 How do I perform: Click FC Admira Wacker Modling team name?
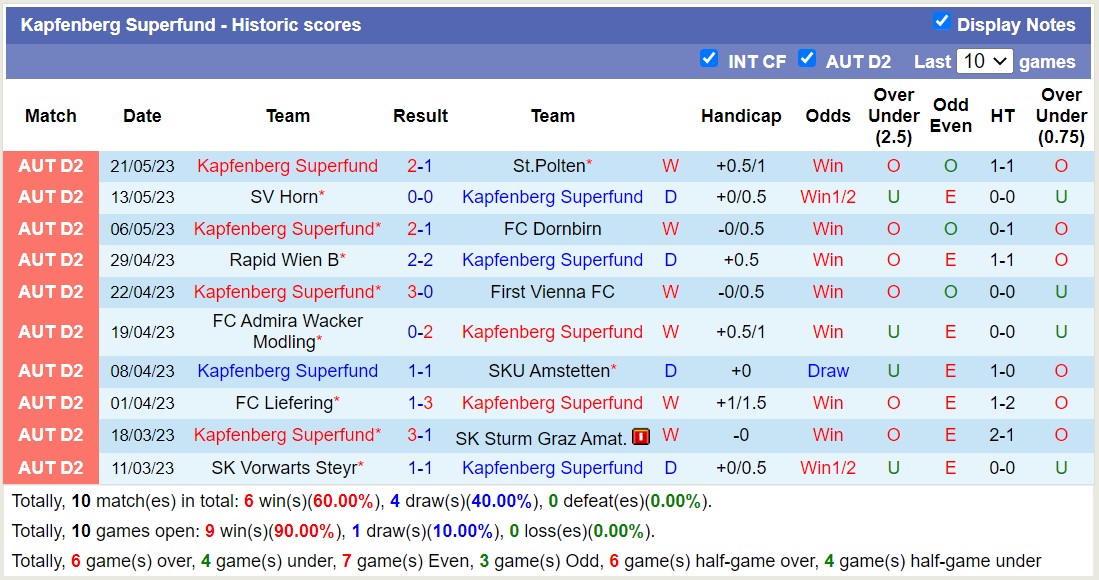pos(287,330)
